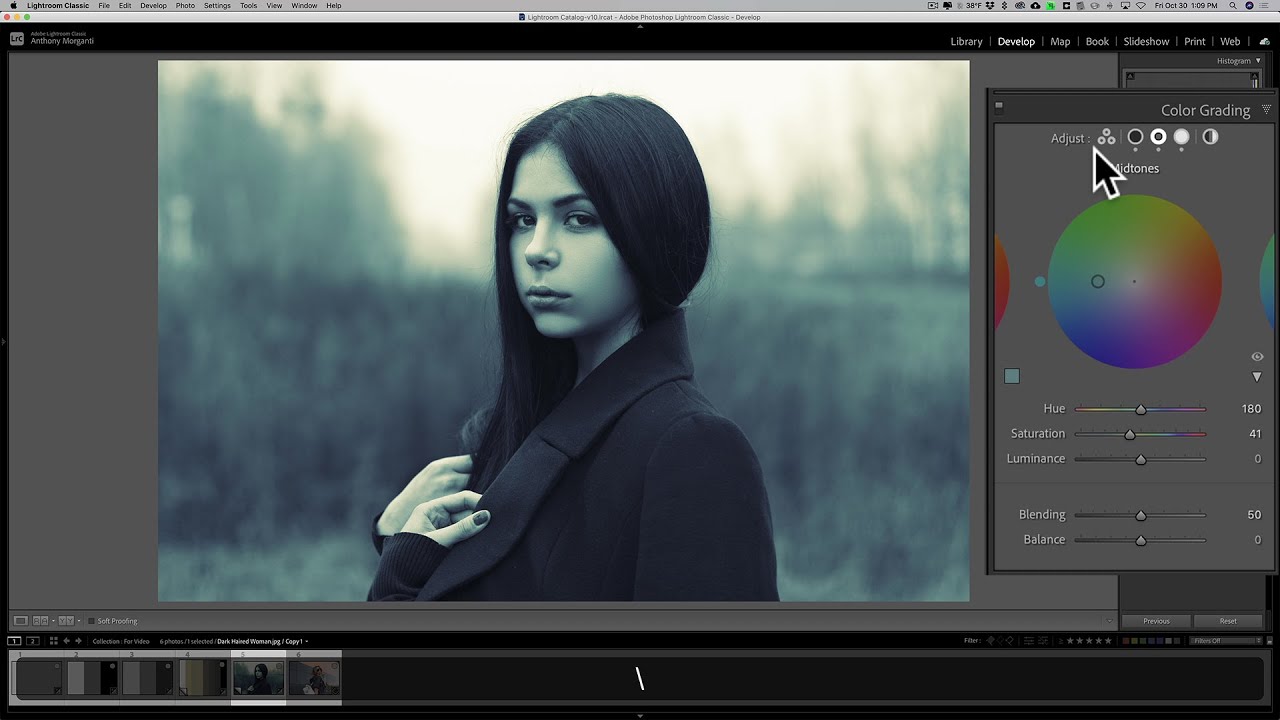Open the Develop menu

pyautogui.click(x=153, y=6)
